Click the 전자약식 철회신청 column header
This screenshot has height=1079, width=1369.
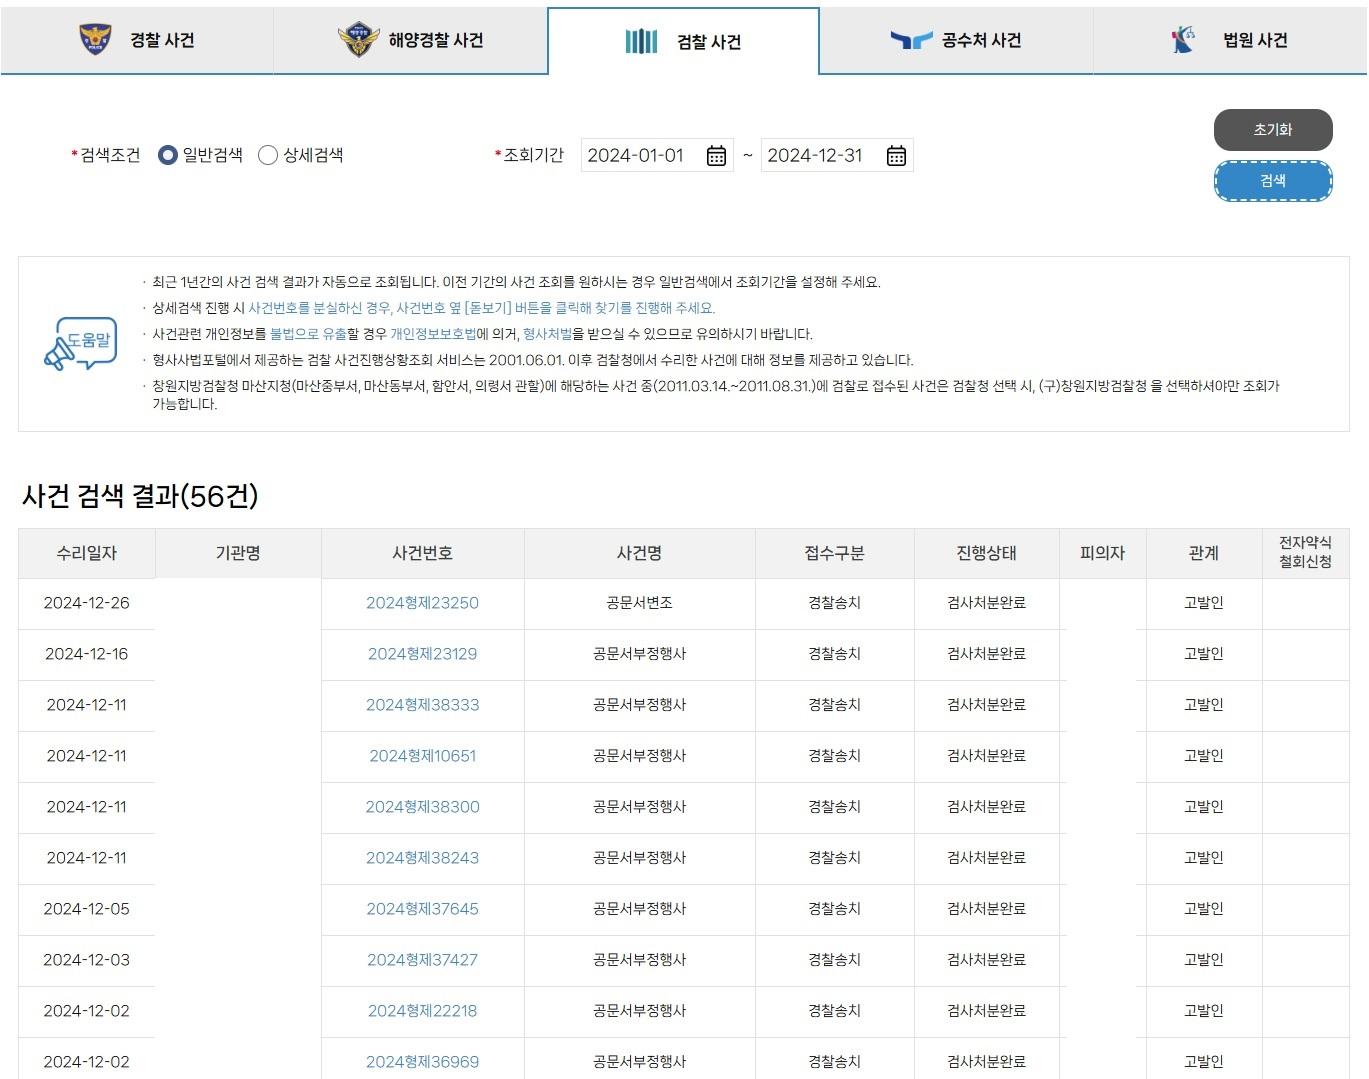(1305, 552)
